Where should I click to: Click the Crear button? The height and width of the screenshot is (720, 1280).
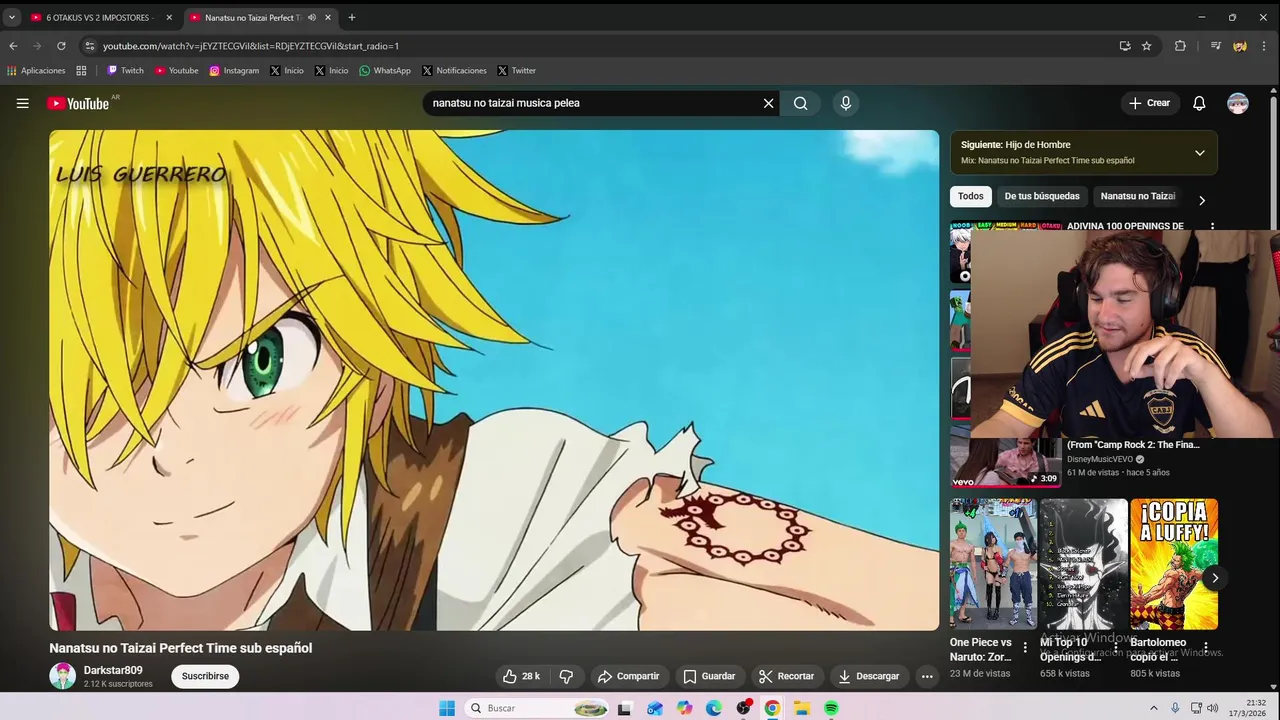pos(1149,103)
